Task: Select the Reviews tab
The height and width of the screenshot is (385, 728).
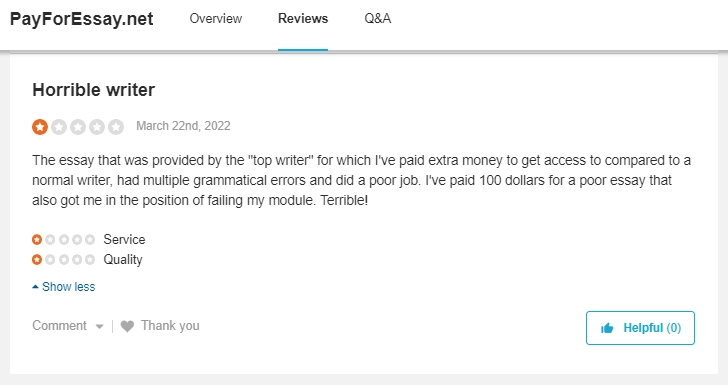Action: (303, 19)
